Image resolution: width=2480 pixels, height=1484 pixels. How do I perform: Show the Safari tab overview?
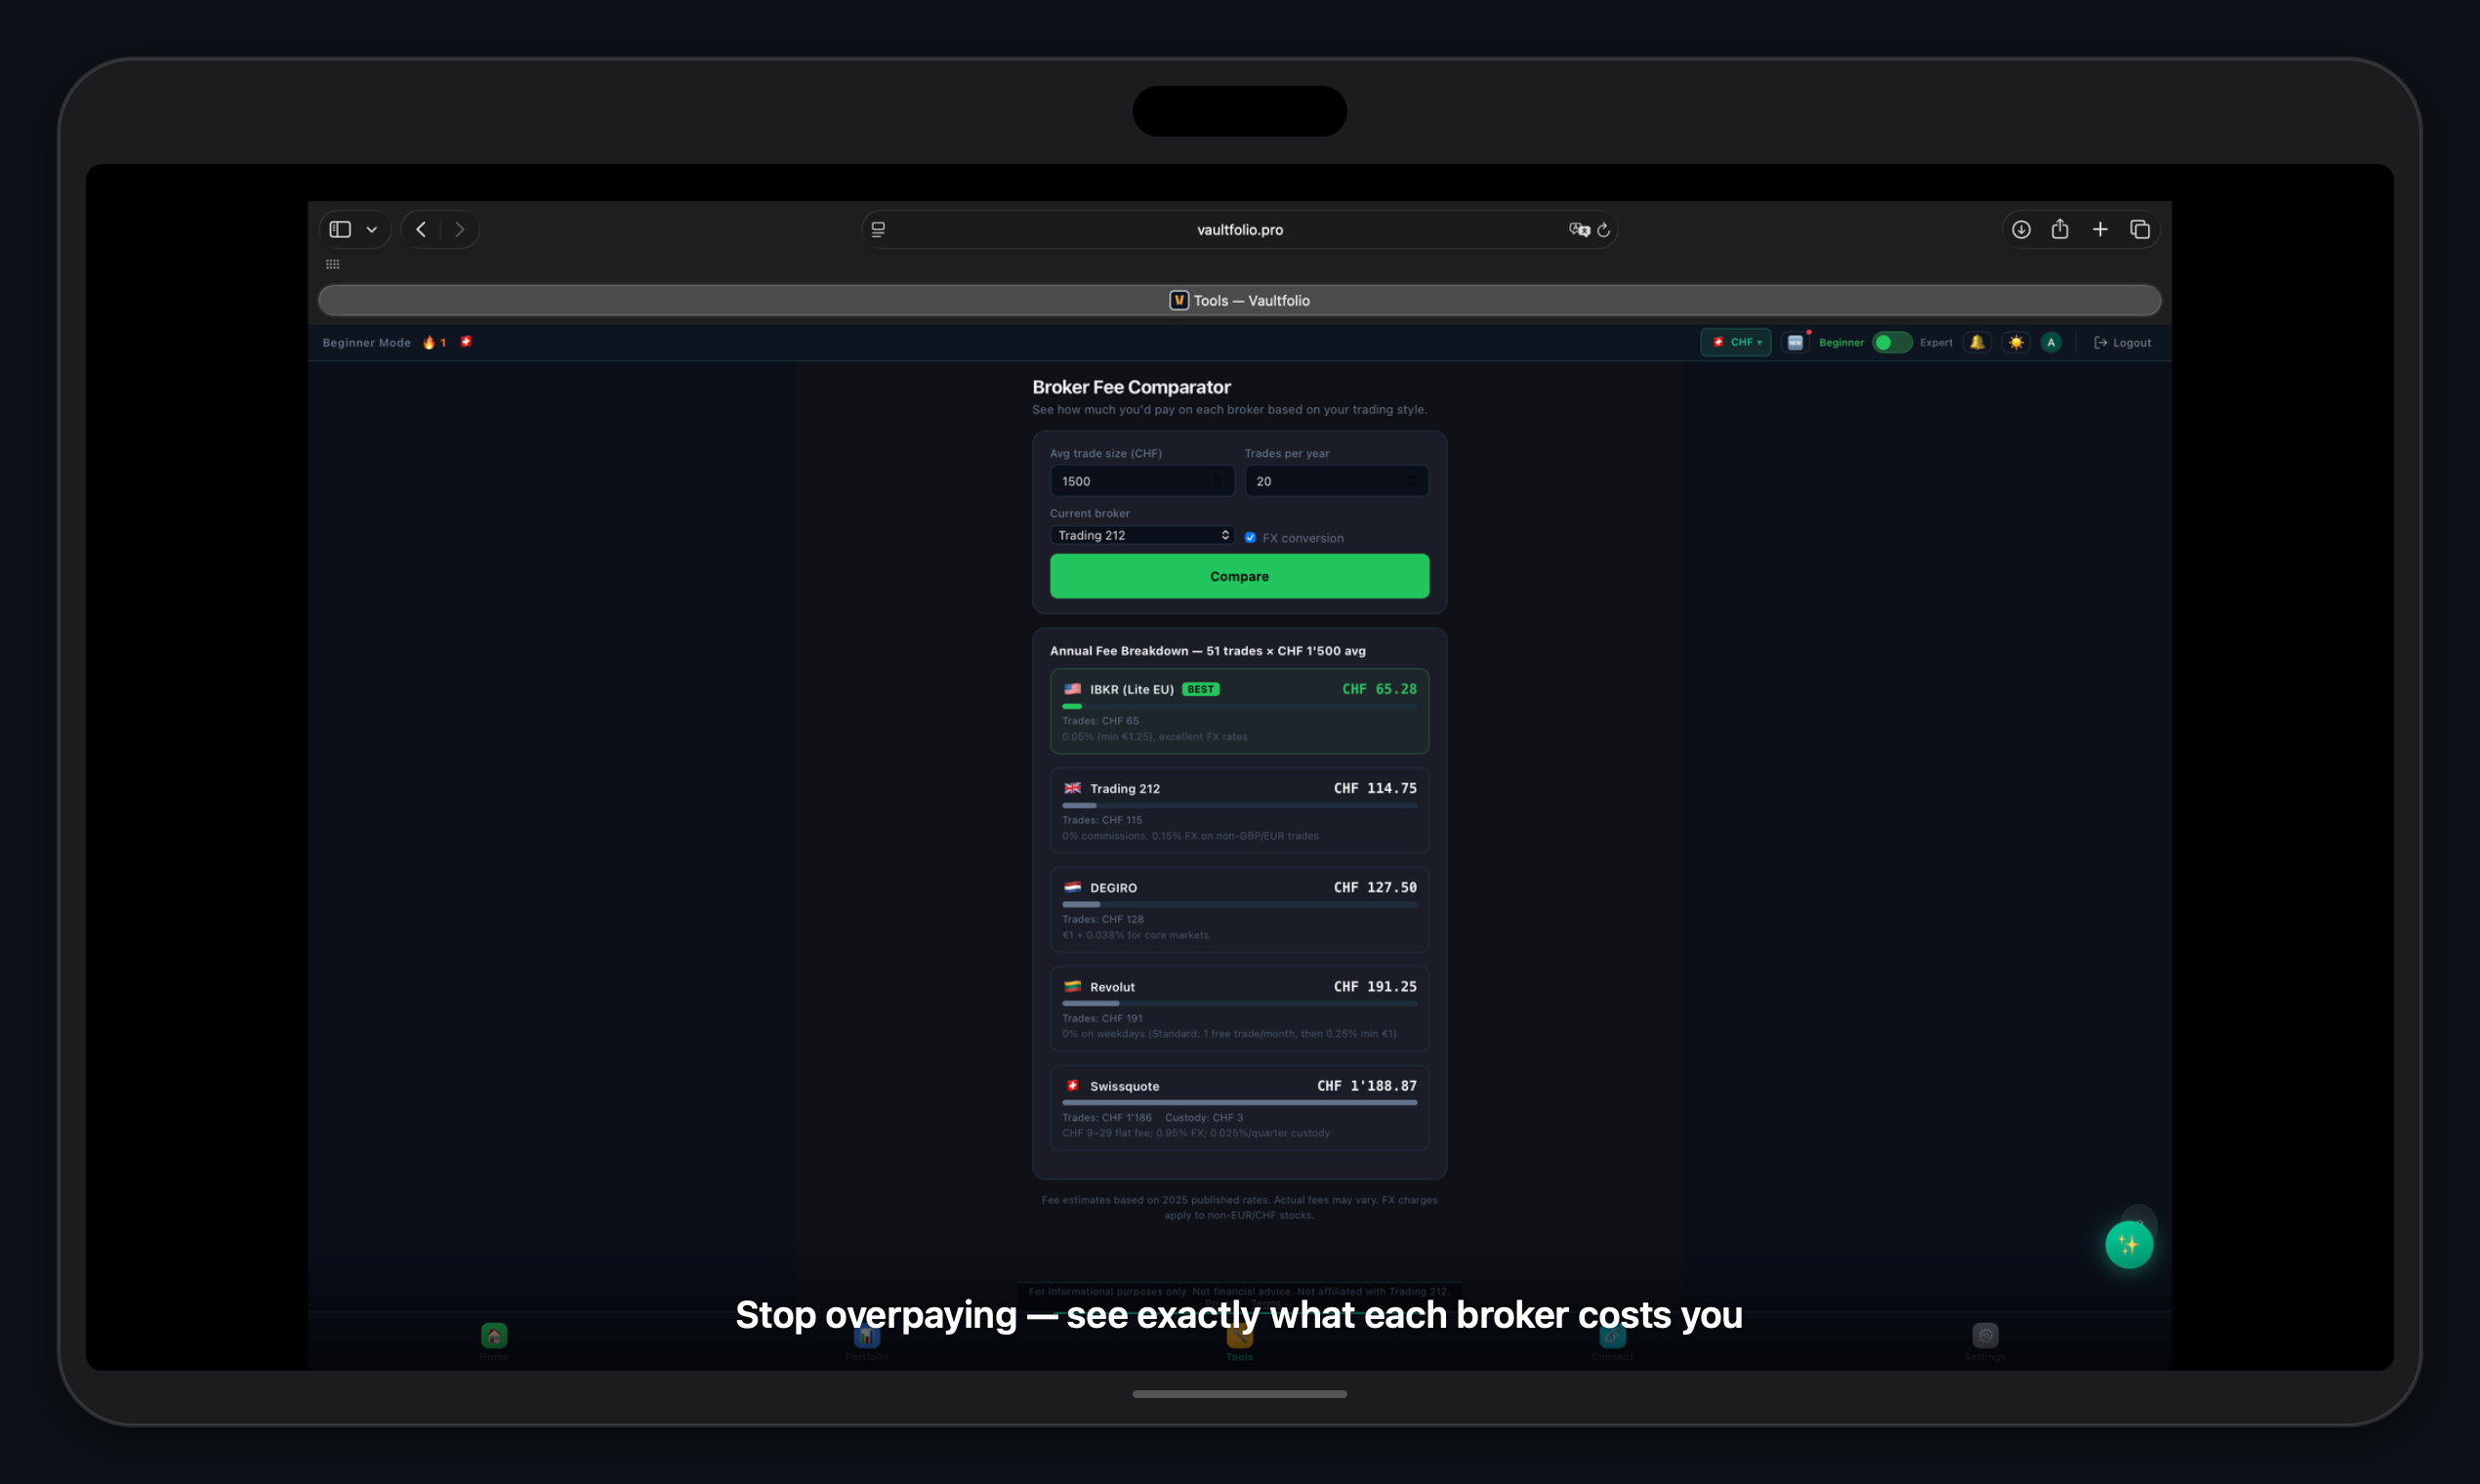pos(2140,230)
